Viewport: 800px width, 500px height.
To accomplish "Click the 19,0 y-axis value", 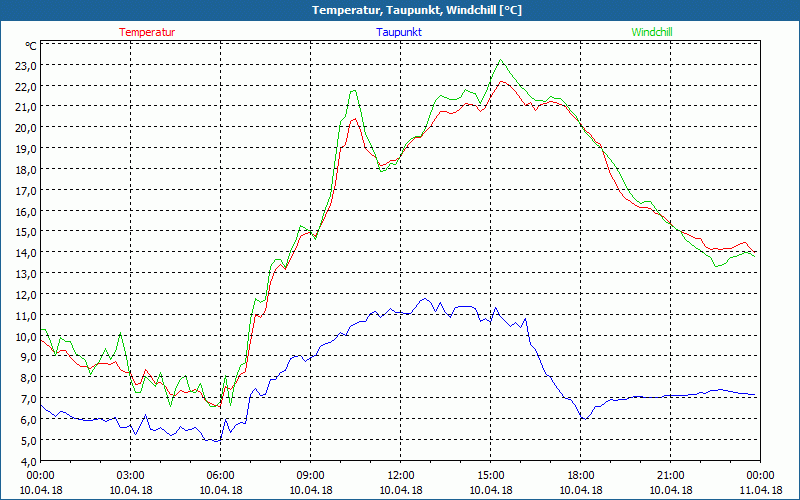I will coord(27,148).
